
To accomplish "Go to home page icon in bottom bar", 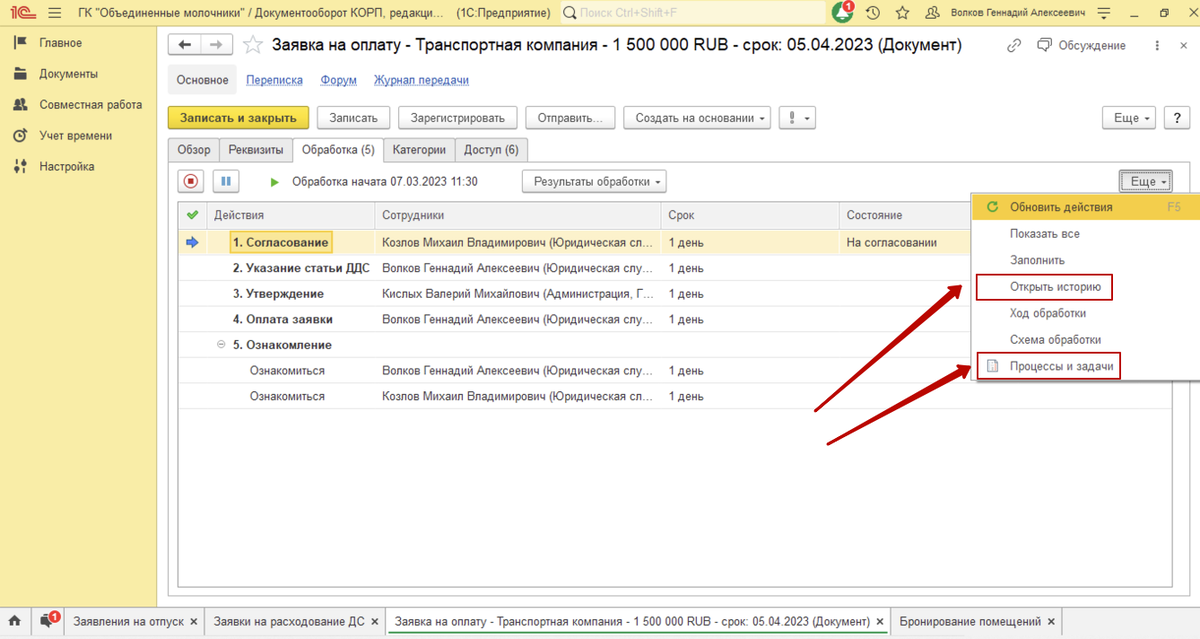I will pyautogui.click(x=15, y=621).
